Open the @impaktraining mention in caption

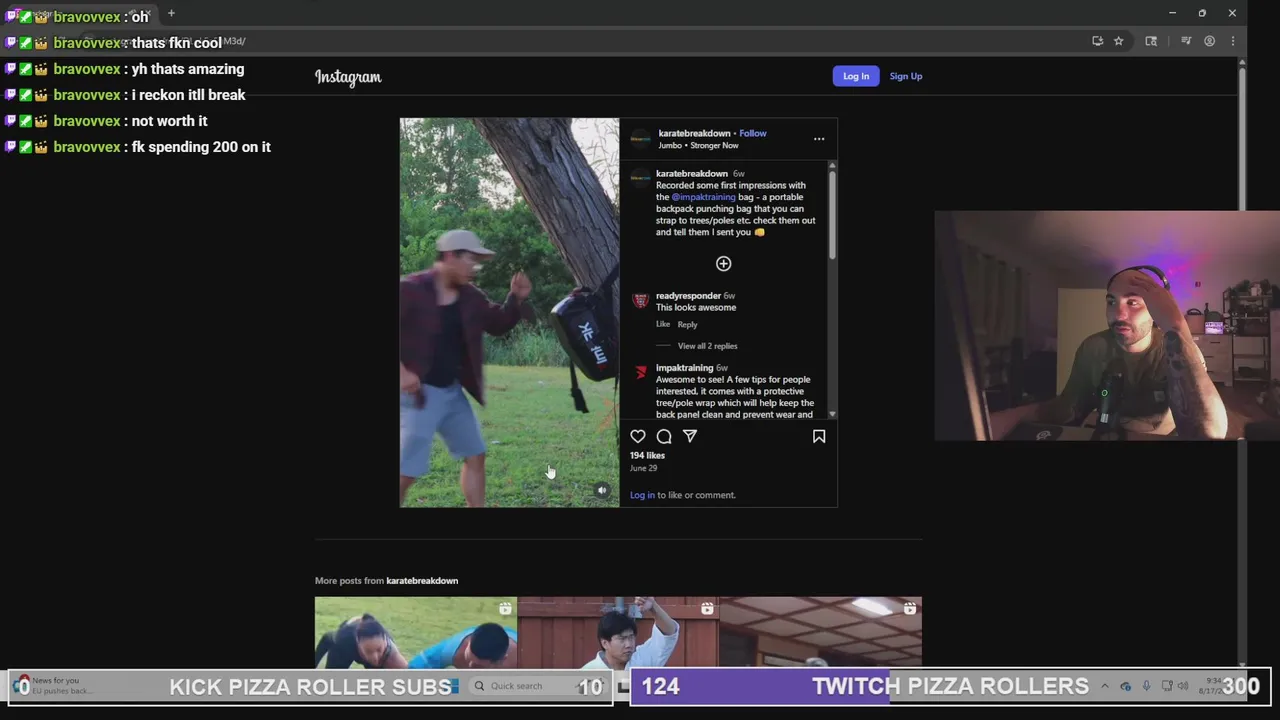[x=703, y=197]
